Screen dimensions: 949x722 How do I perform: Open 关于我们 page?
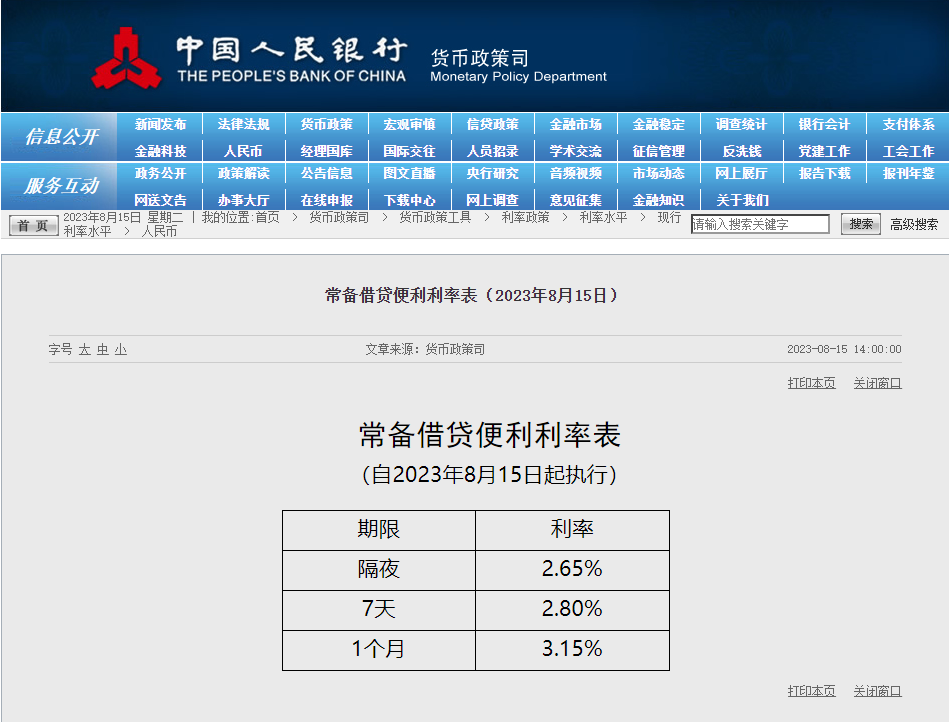(741, 200)
